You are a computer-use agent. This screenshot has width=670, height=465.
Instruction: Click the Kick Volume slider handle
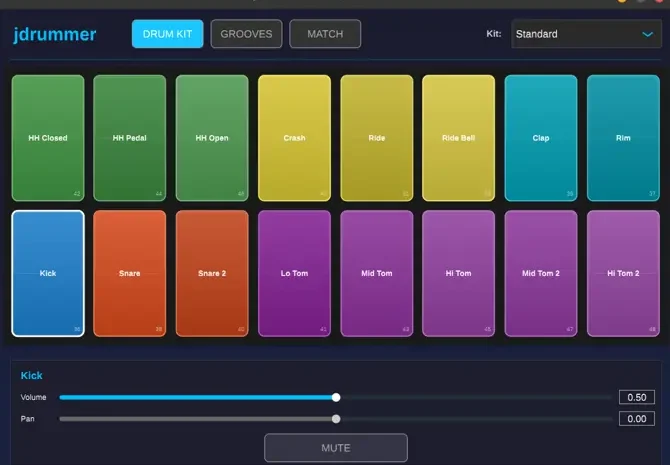(336, 397)
